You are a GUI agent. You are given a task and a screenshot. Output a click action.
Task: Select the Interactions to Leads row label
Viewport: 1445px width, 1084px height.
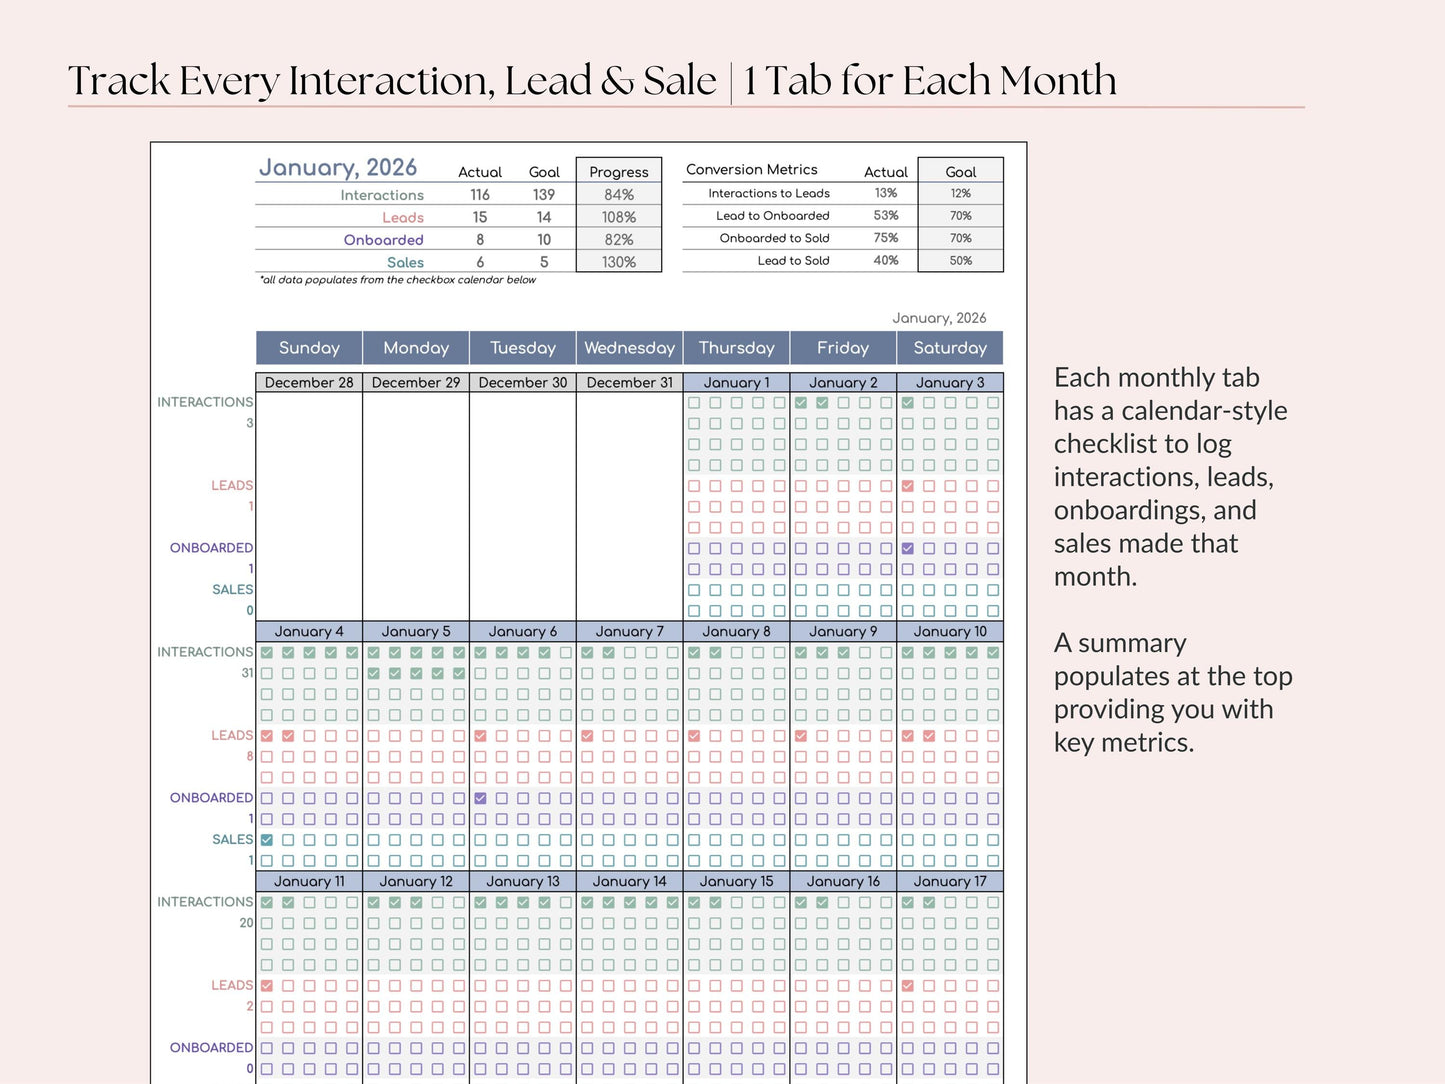pos(769,193)
